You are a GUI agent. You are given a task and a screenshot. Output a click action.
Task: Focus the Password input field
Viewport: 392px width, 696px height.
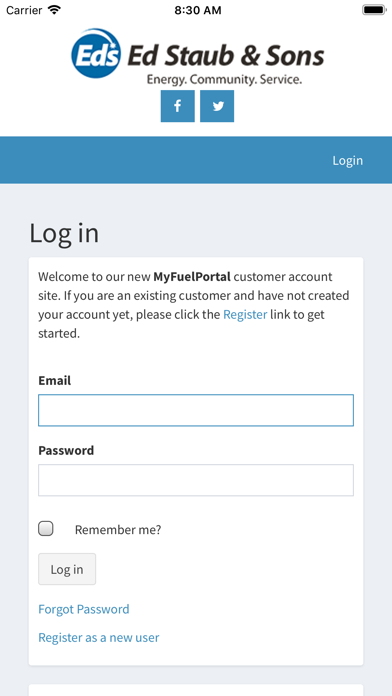(x=196, y=480)
